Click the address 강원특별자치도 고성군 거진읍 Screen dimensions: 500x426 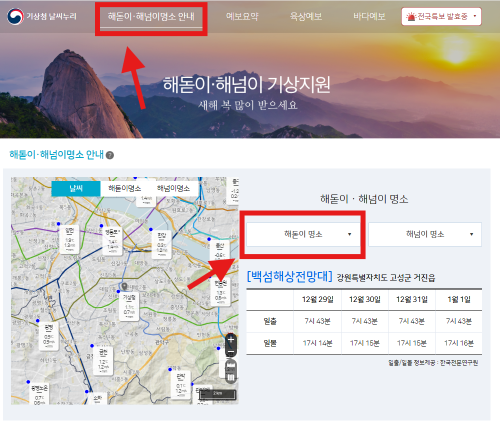(386, 278)
